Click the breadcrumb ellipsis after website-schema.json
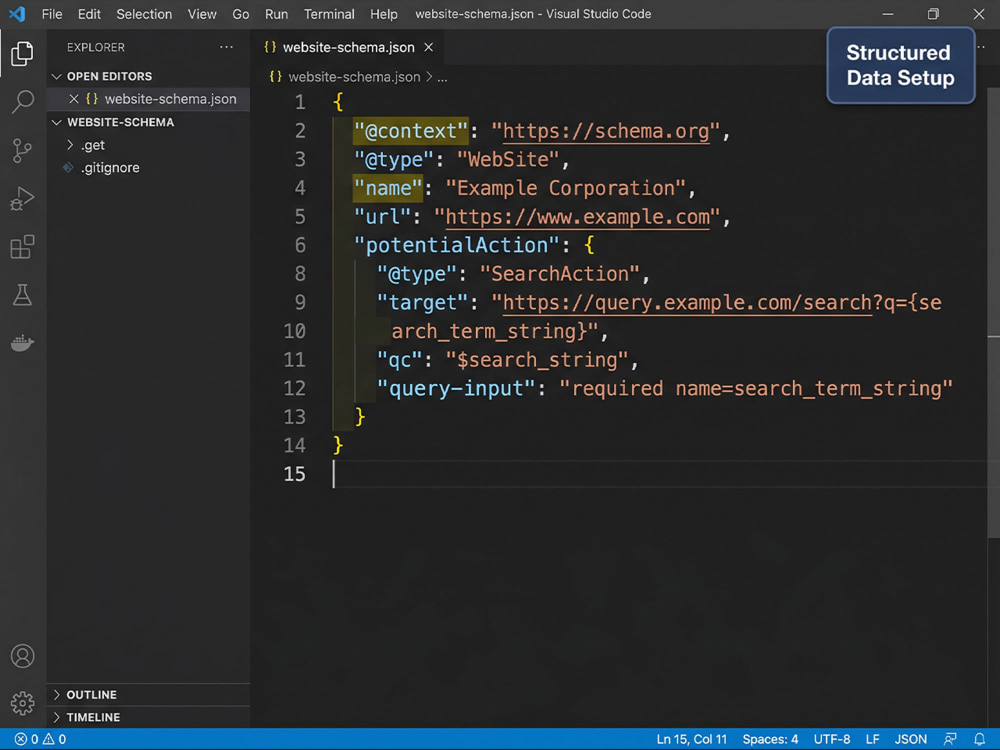This screenshot has height=750, width=1000. [442, 77]
